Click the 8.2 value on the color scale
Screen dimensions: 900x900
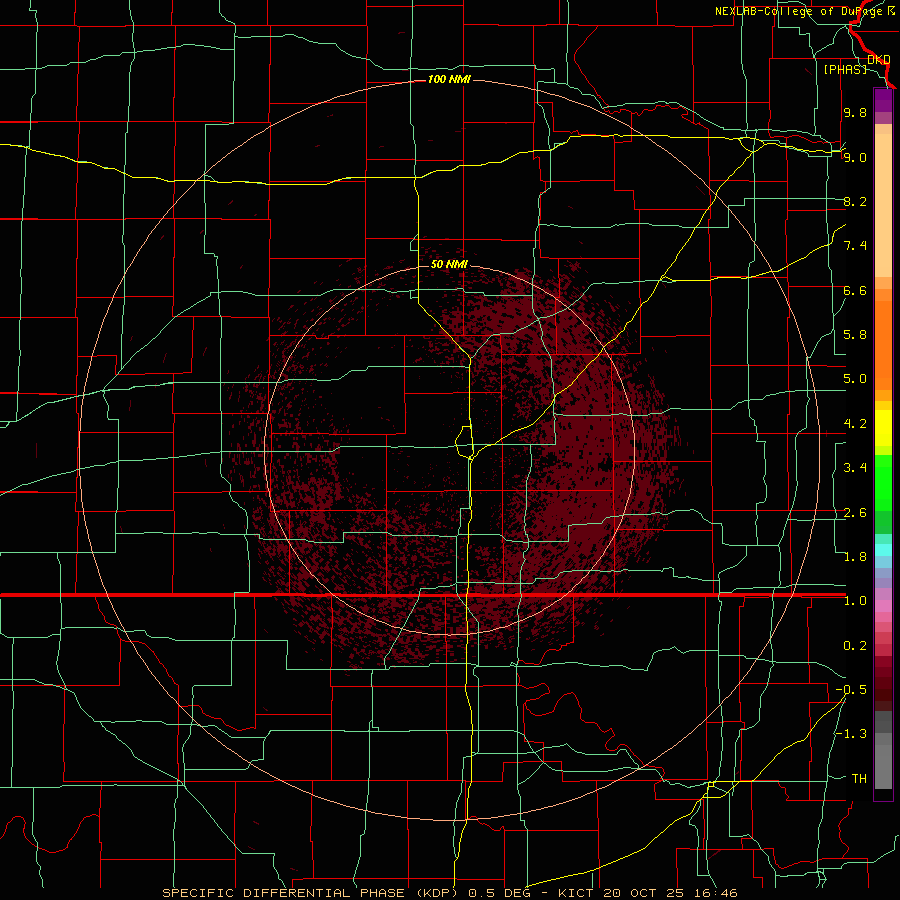(x=855, y=201)
